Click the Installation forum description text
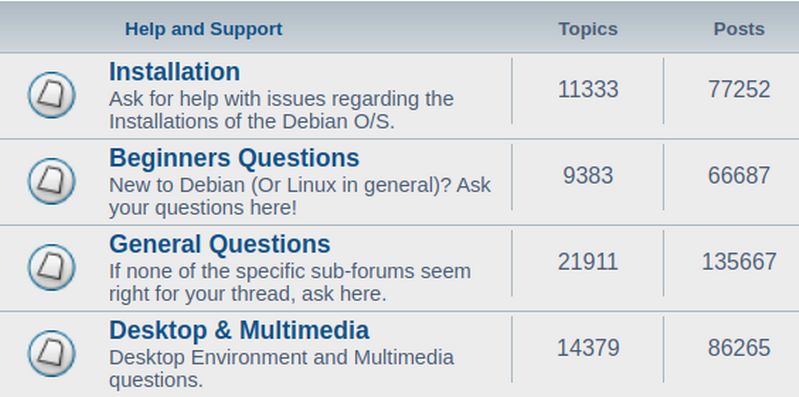Screen dimensions: 799x397 click(281, 110)
